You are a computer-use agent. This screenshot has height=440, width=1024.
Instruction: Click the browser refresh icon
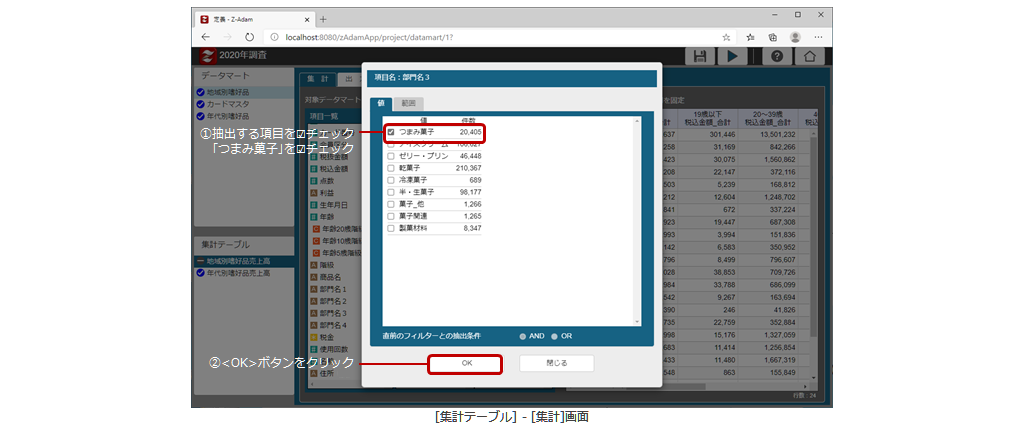tap(249, 37)
